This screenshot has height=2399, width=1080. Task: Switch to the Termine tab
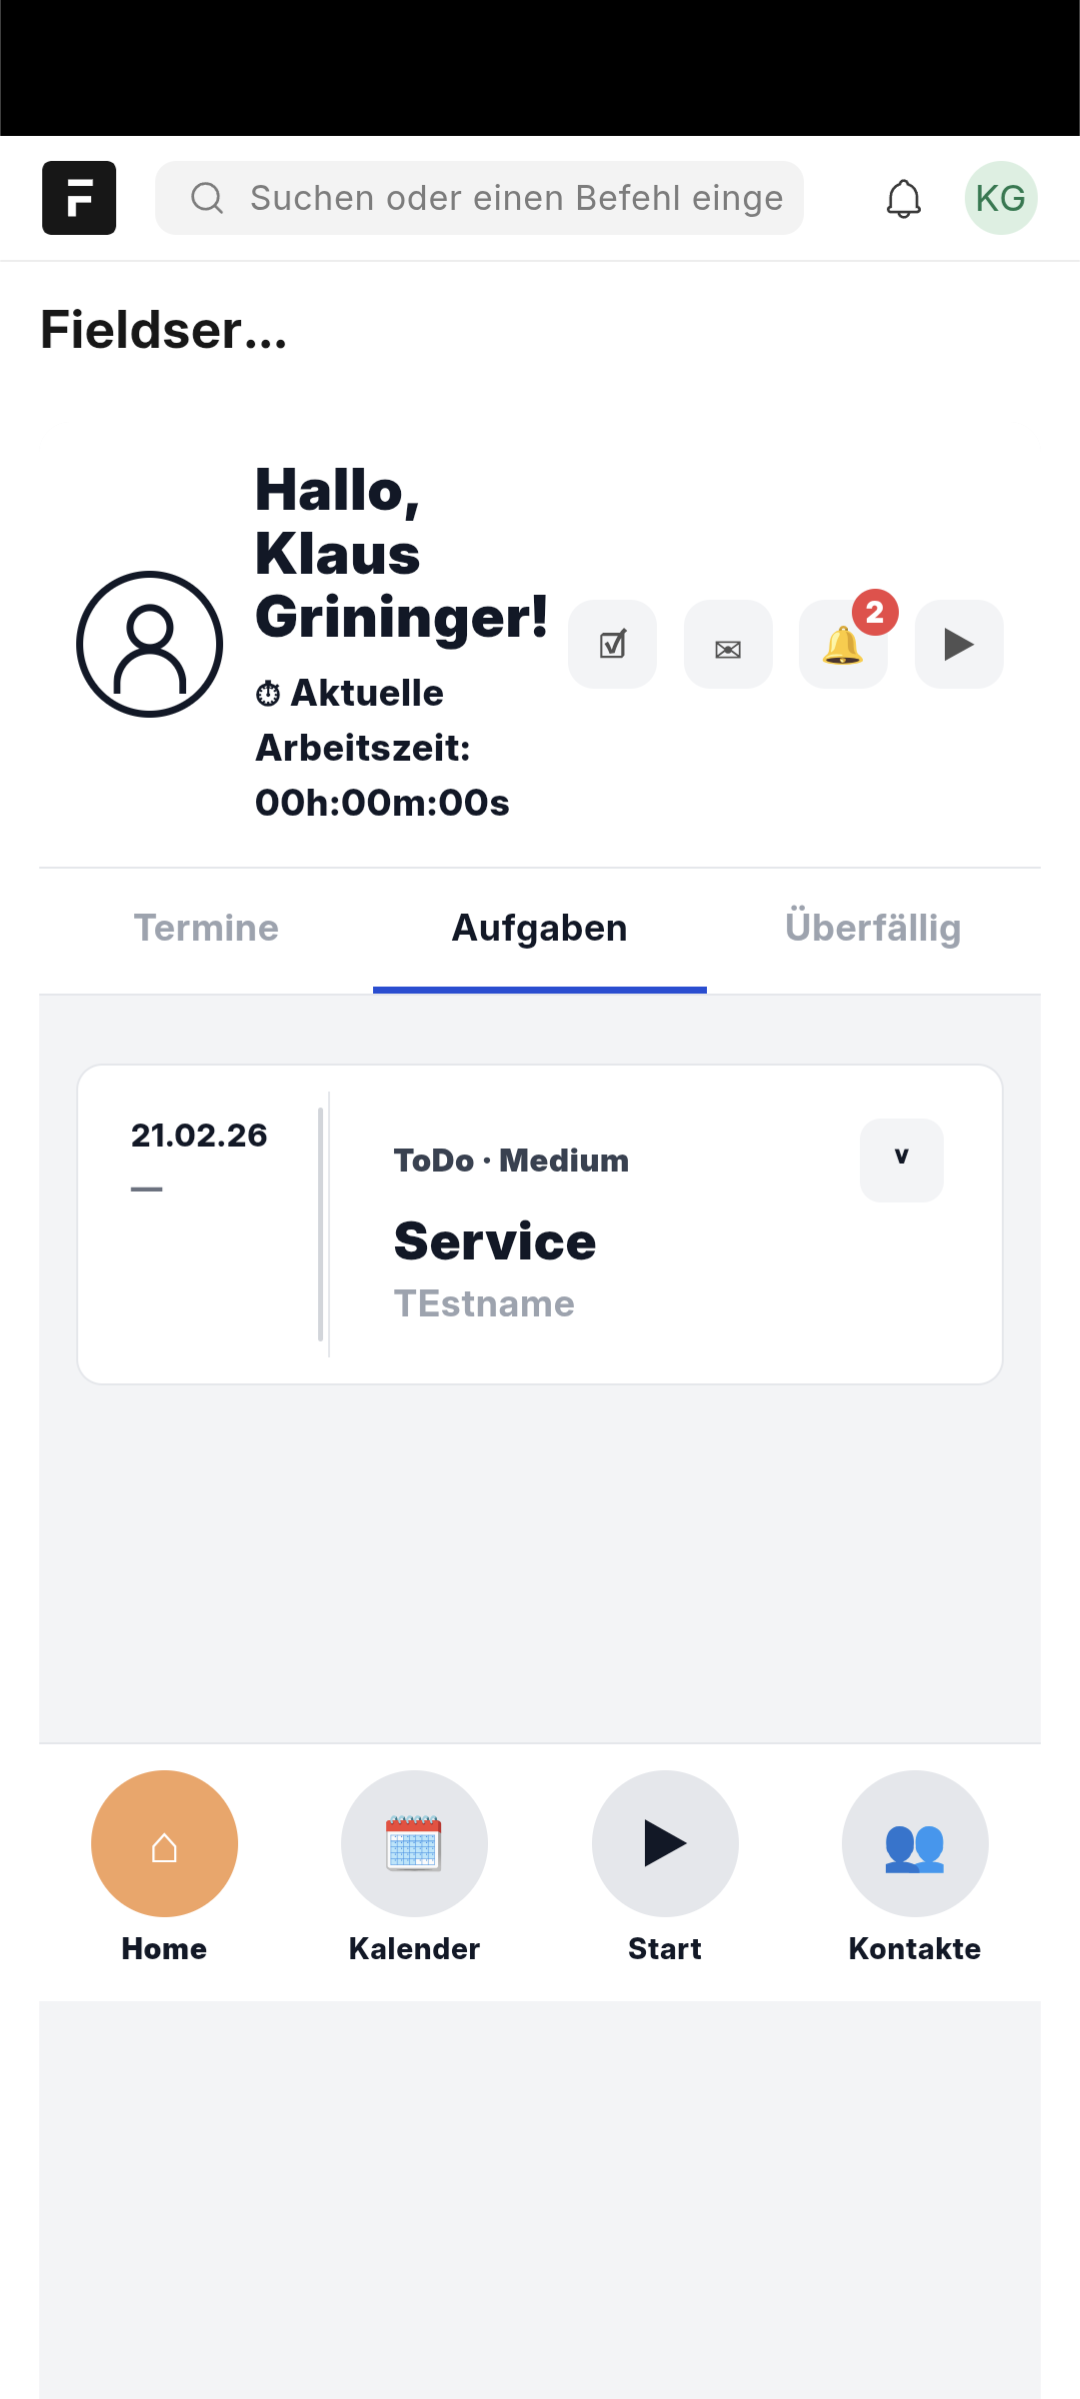[206, 928]
